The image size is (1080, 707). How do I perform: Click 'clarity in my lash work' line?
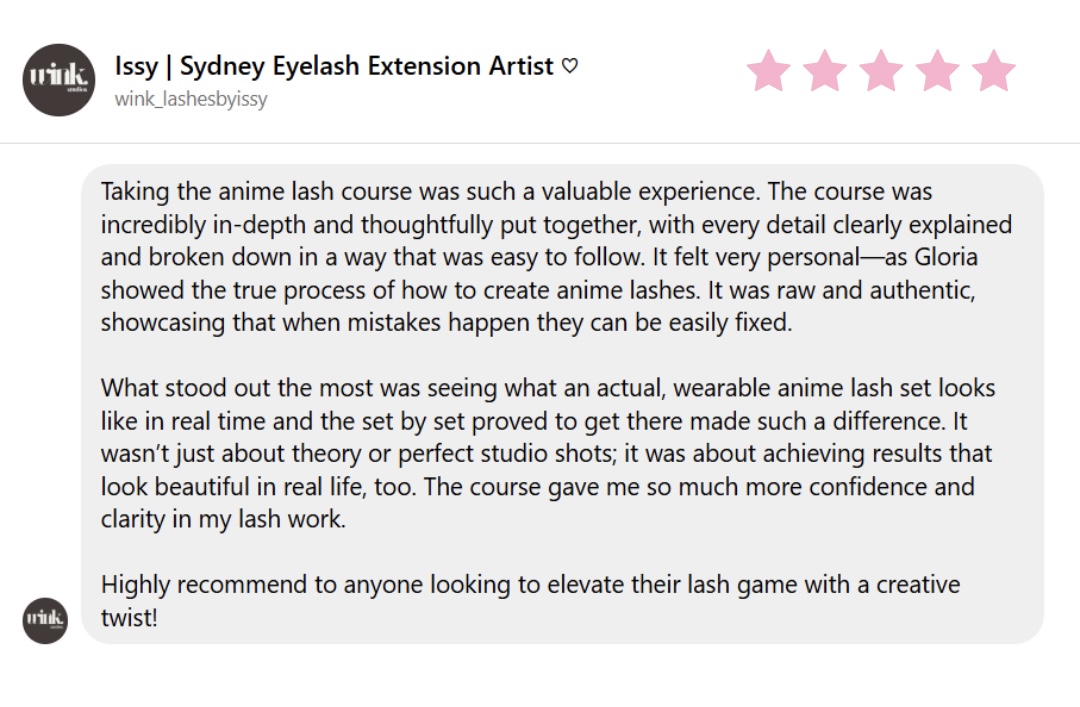click(222, 519)
